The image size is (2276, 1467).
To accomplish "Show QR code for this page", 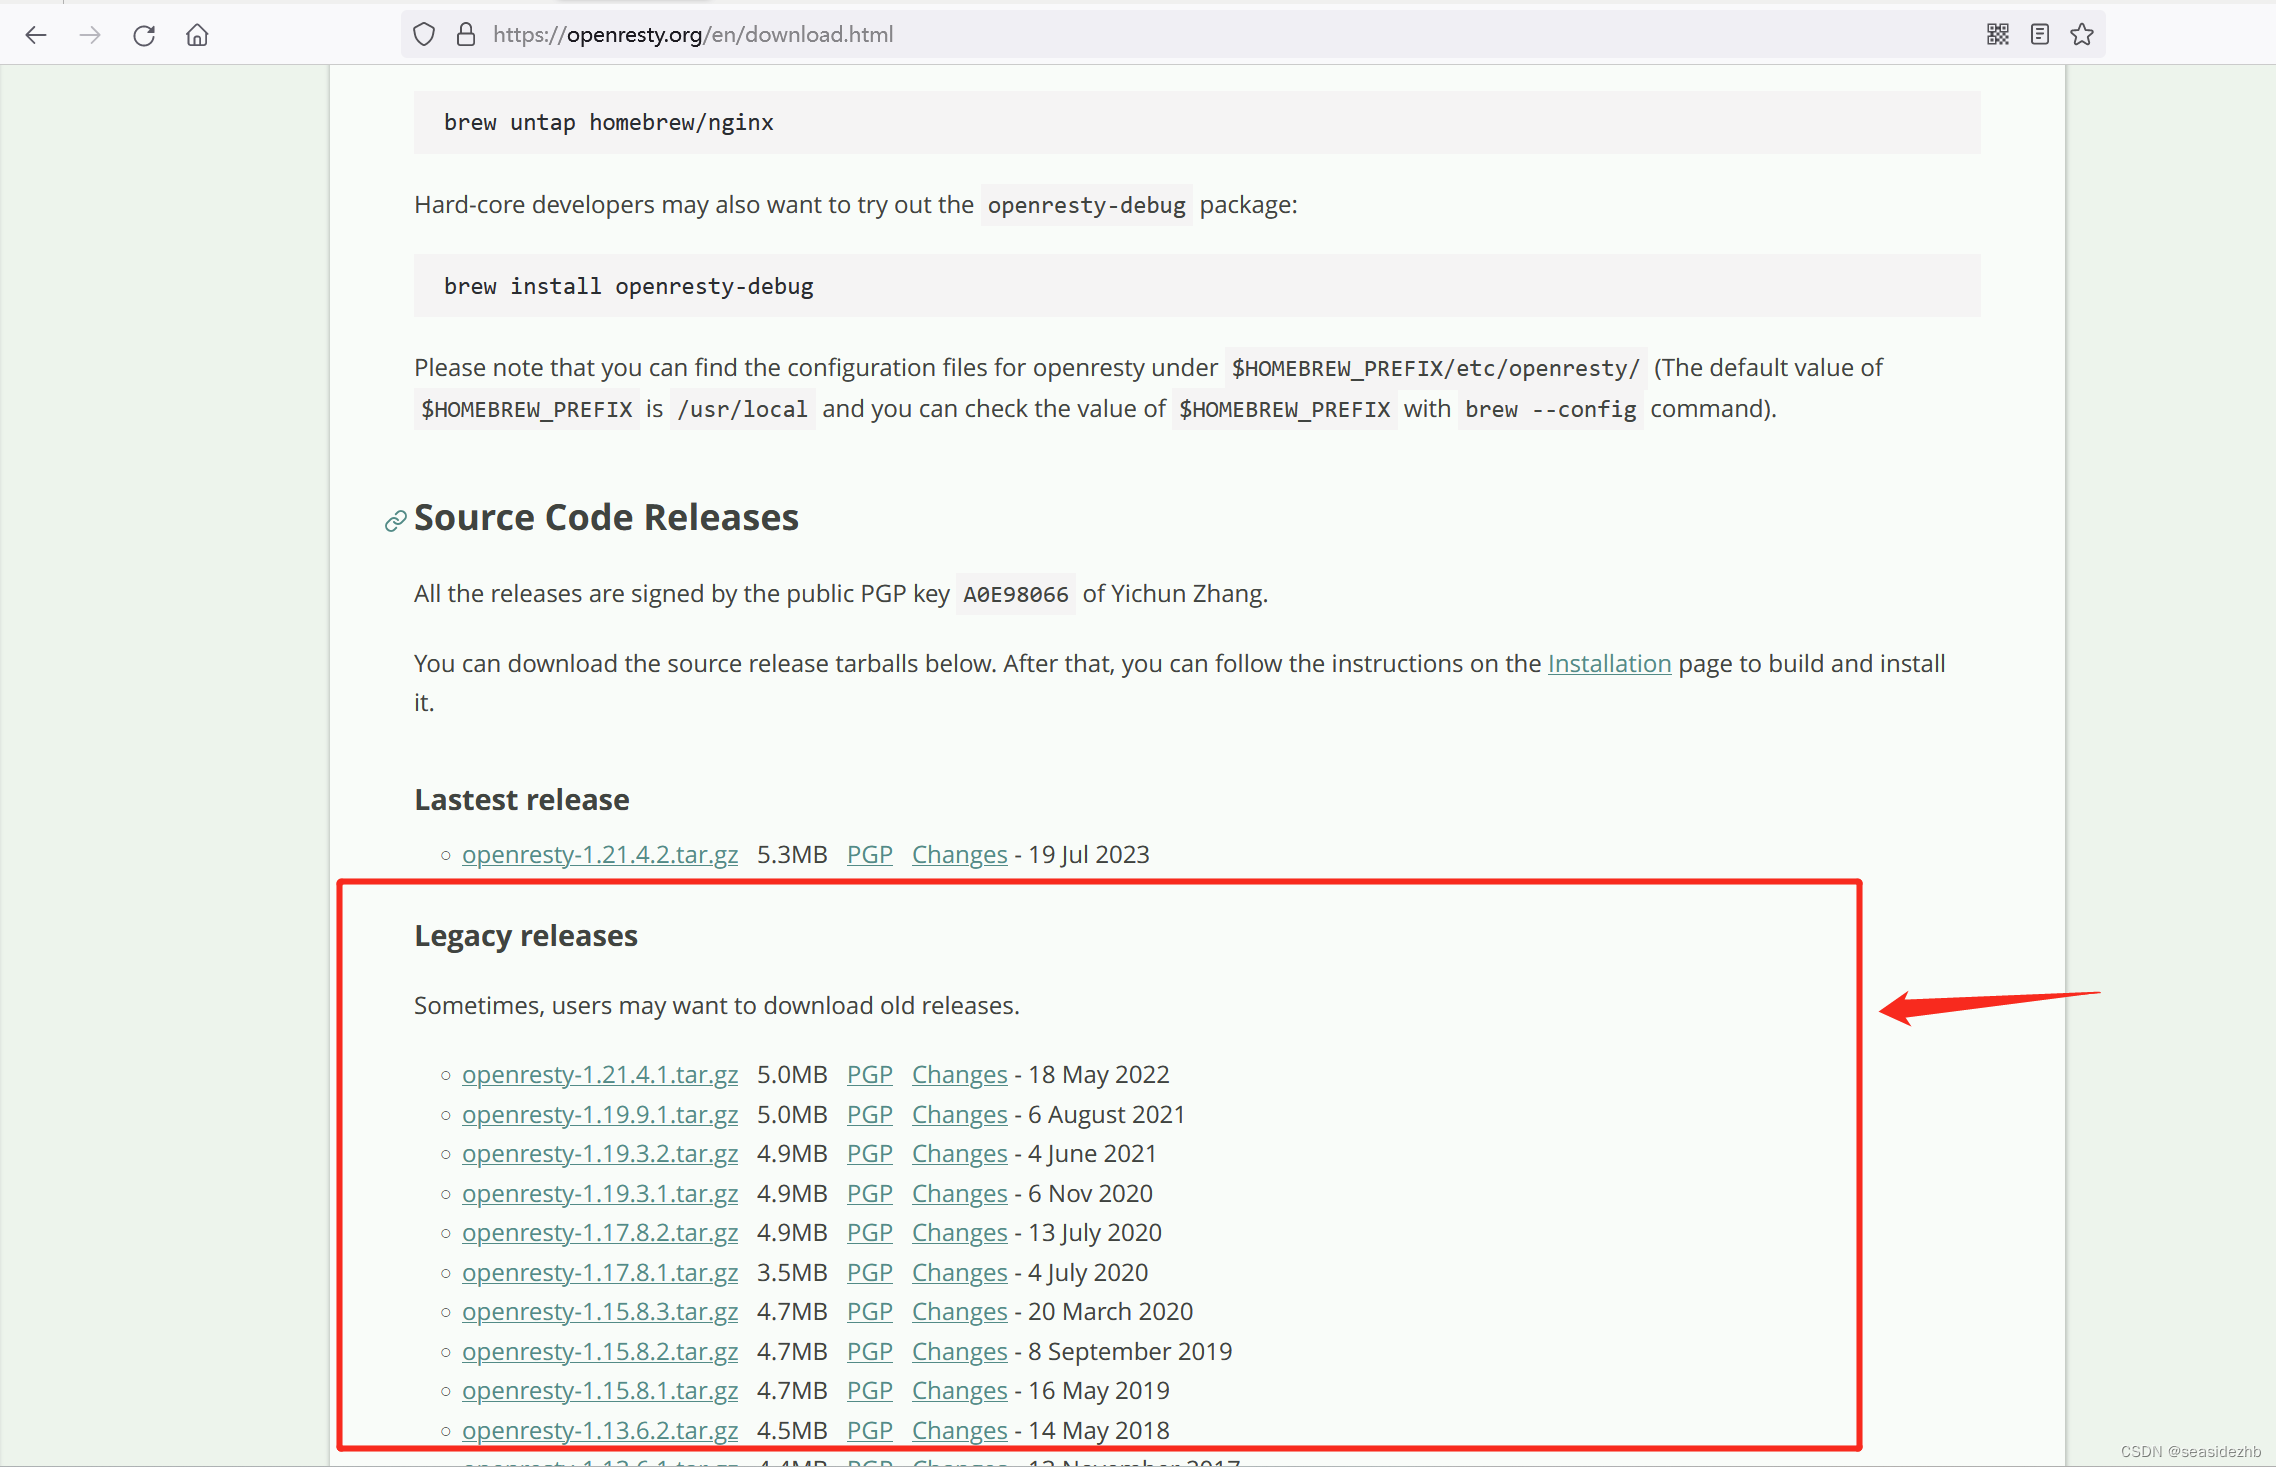I will [x=1997, y=35].
